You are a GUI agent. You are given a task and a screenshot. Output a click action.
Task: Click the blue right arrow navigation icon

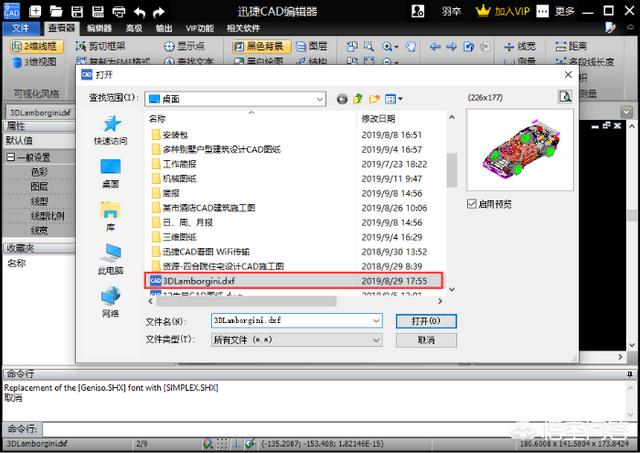point(451,47)
